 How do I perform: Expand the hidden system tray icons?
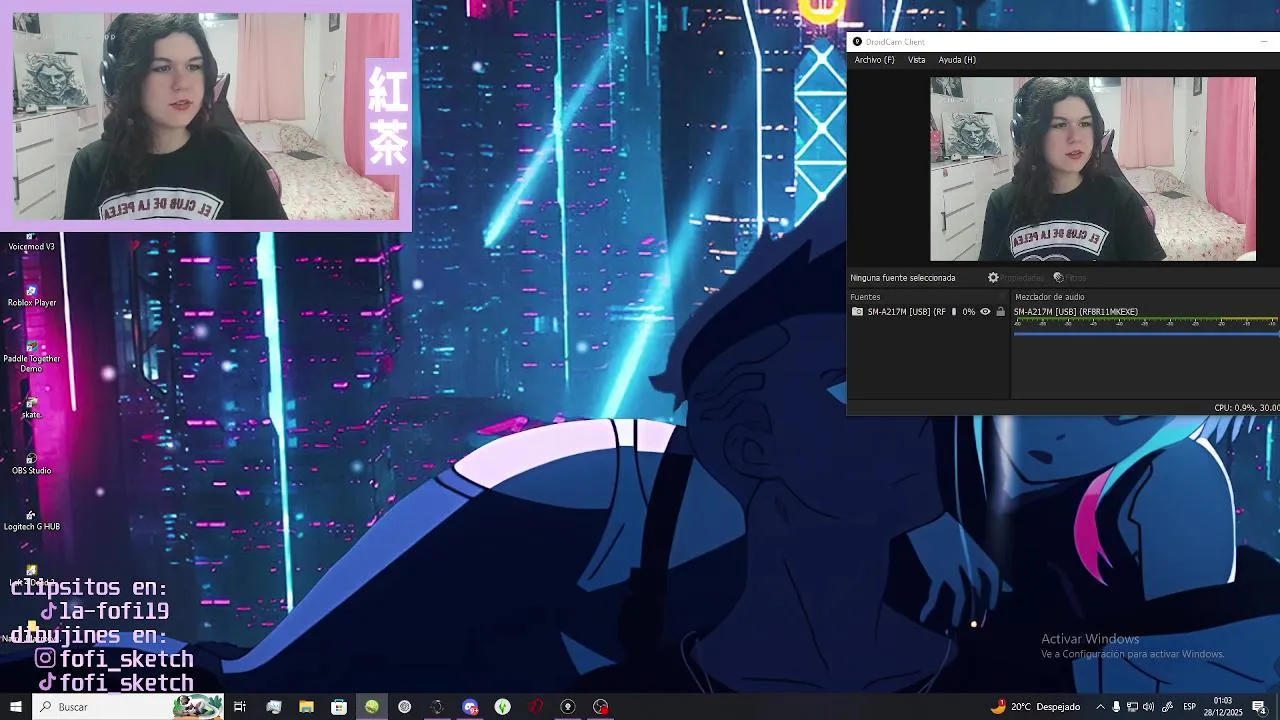point(1100,707)
